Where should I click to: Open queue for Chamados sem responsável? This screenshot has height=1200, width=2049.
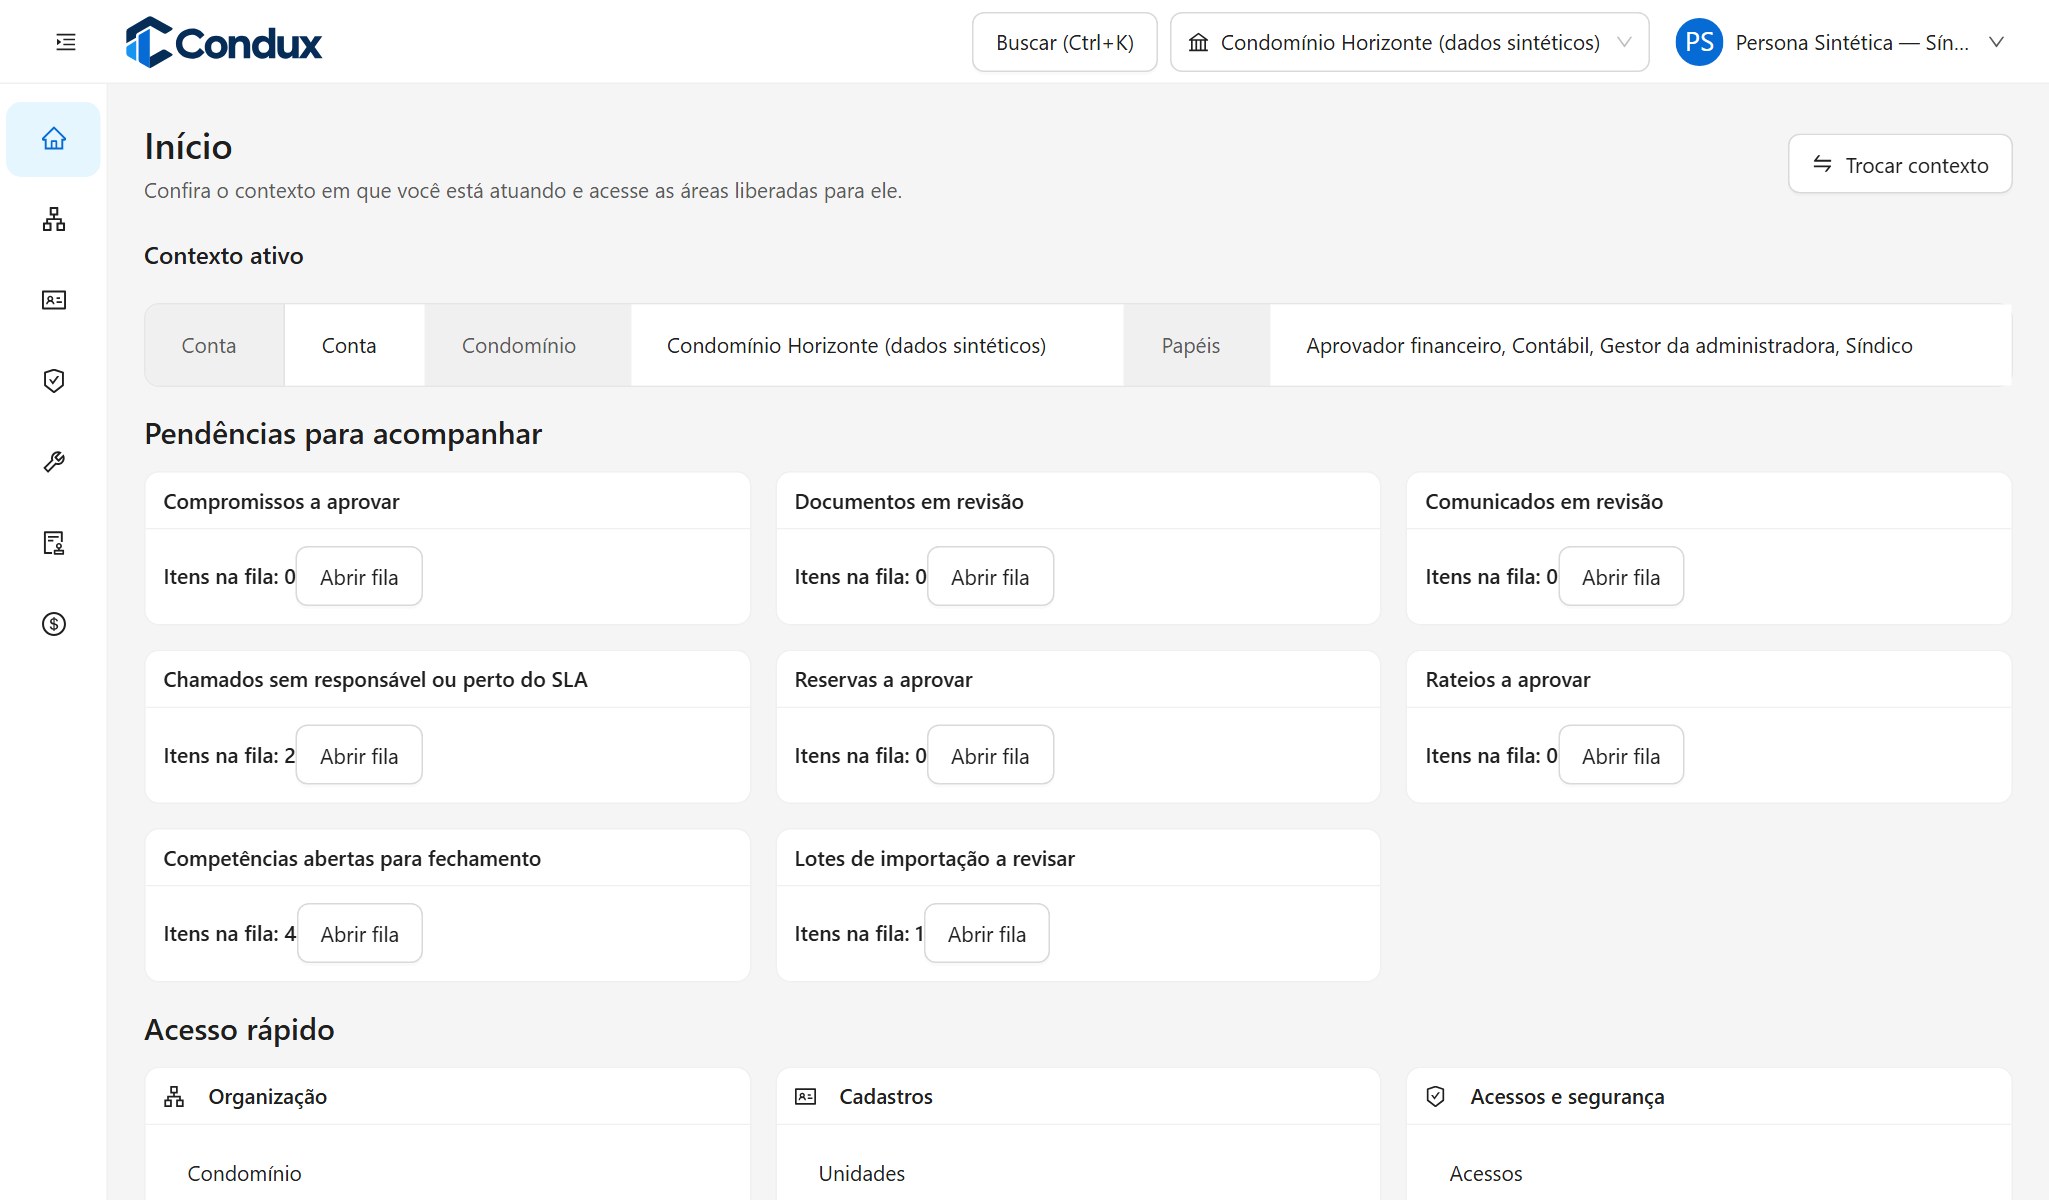pos(359,755)
